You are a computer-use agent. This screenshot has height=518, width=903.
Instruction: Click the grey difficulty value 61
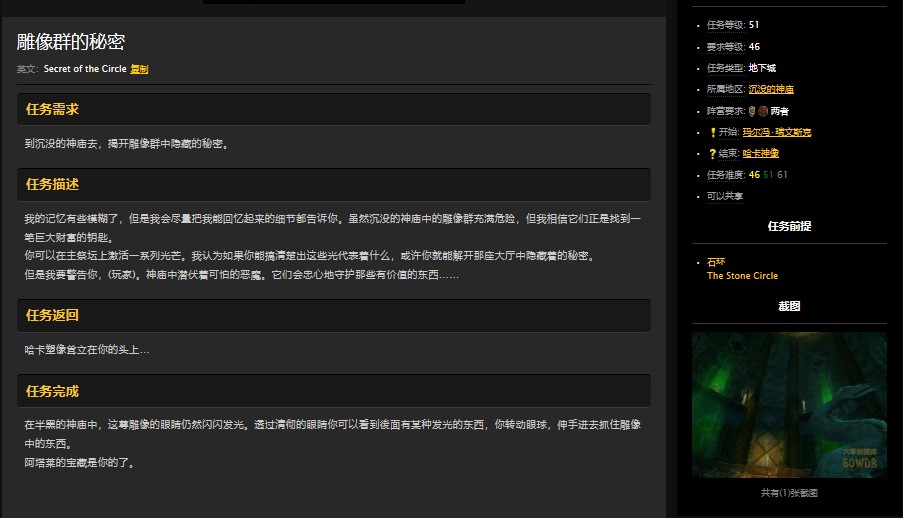782,175
